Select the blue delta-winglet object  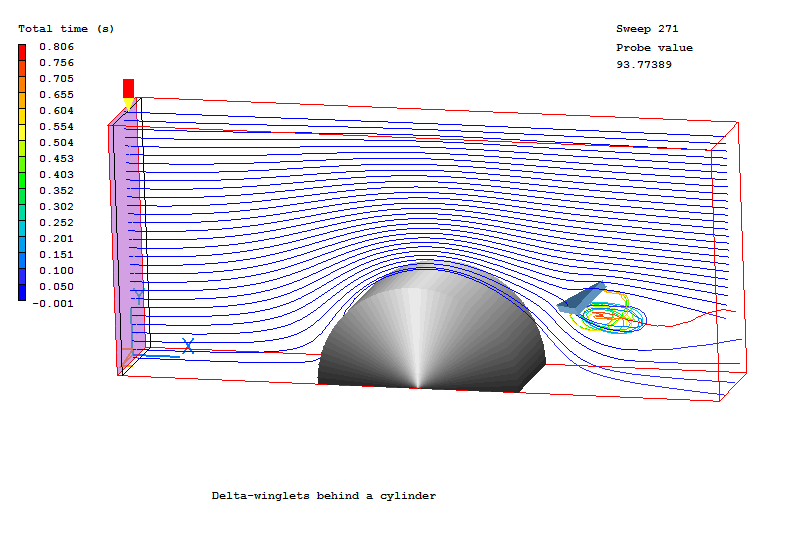582,297
